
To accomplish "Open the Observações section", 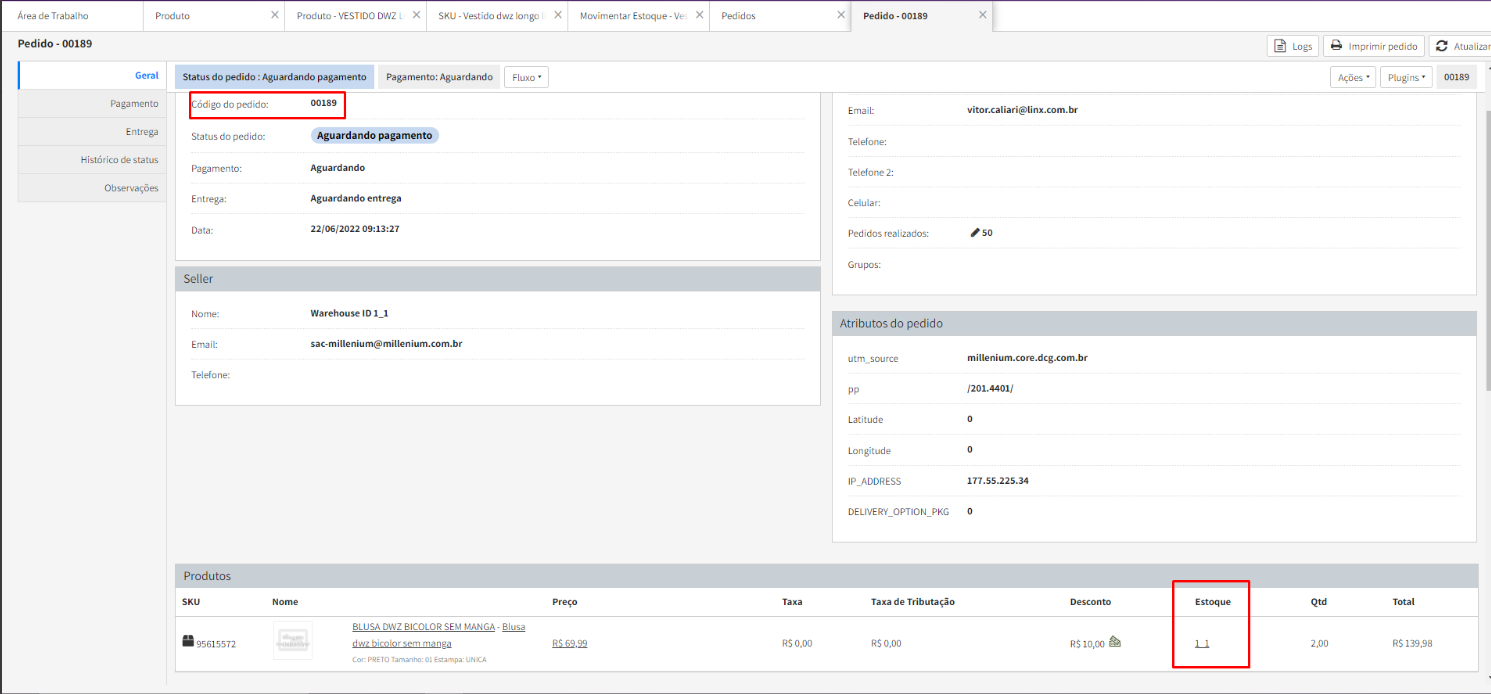I will pos(92,188).
